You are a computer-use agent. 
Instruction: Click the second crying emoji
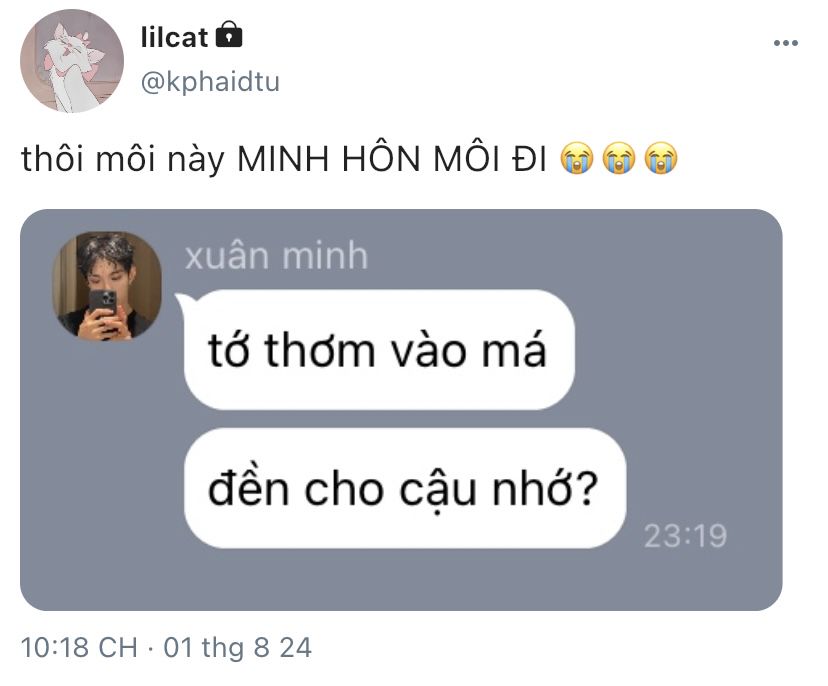619,158
